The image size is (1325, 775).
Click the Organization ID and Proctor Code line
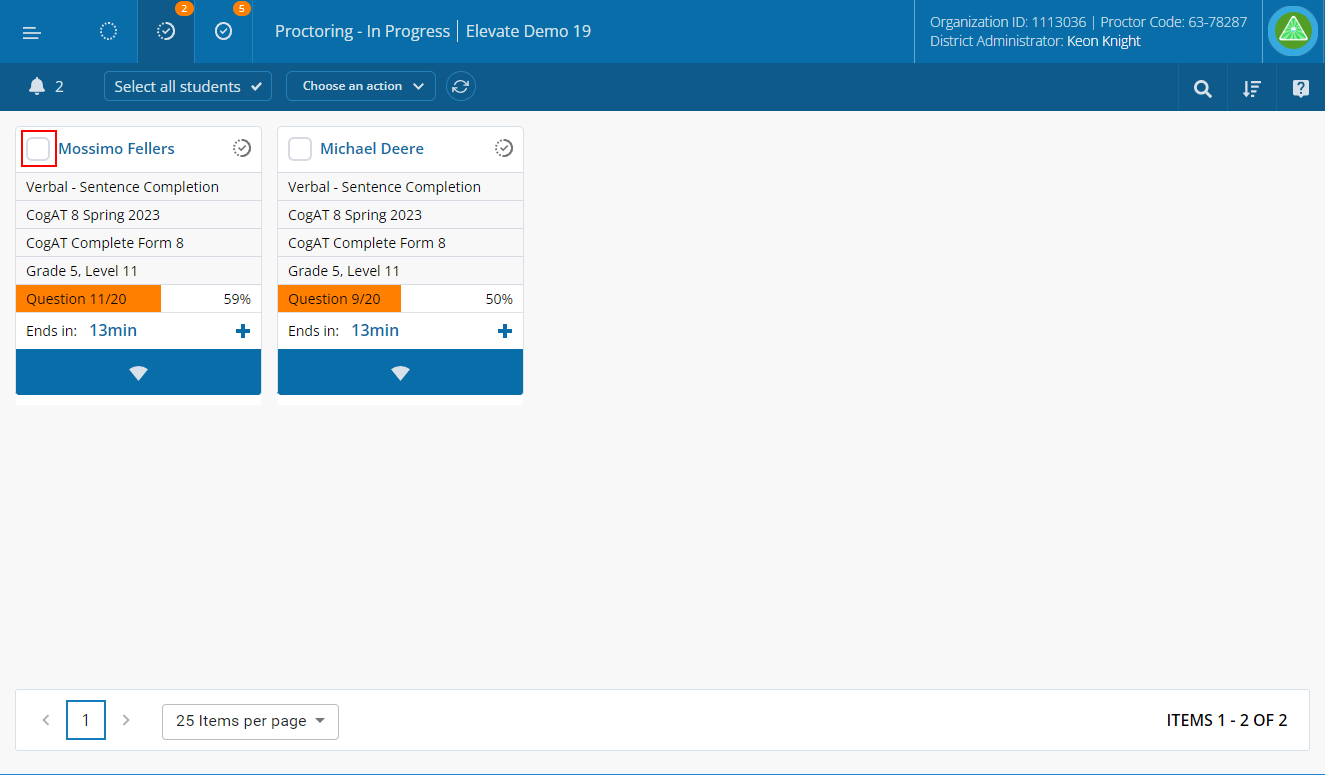coord(1088,21)
